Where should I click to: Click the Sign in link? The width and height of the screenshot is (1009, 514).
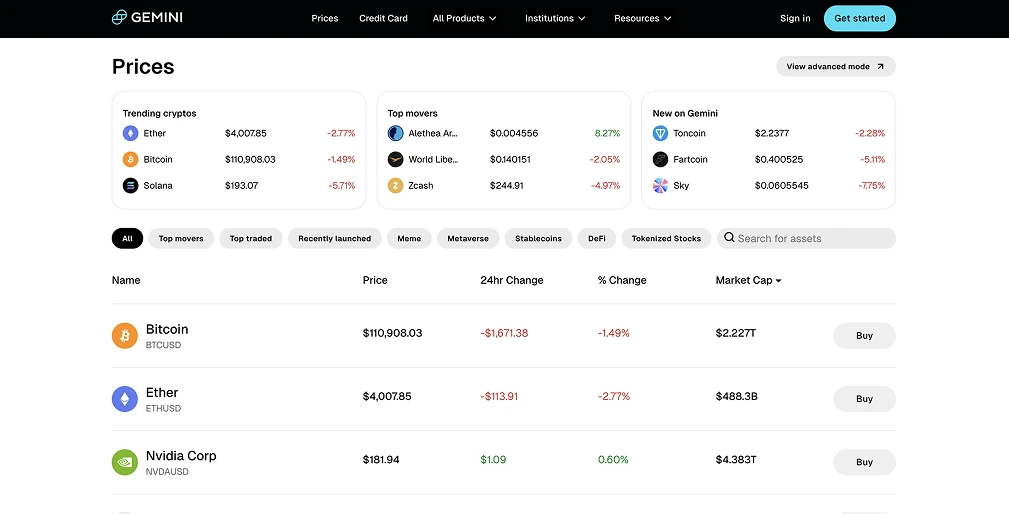[x=795, y=18]
